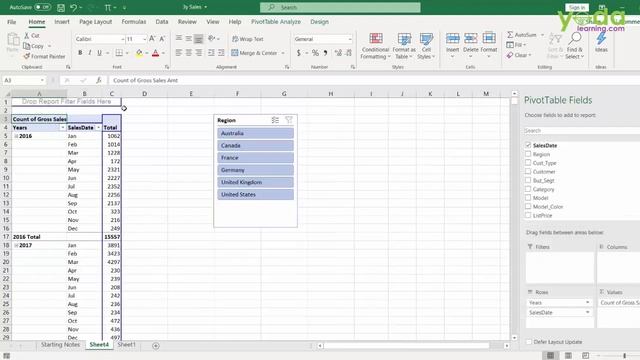Screen dimensions: 640x360
Task: Filter slicer by United Kingdom
Action: 256,182
